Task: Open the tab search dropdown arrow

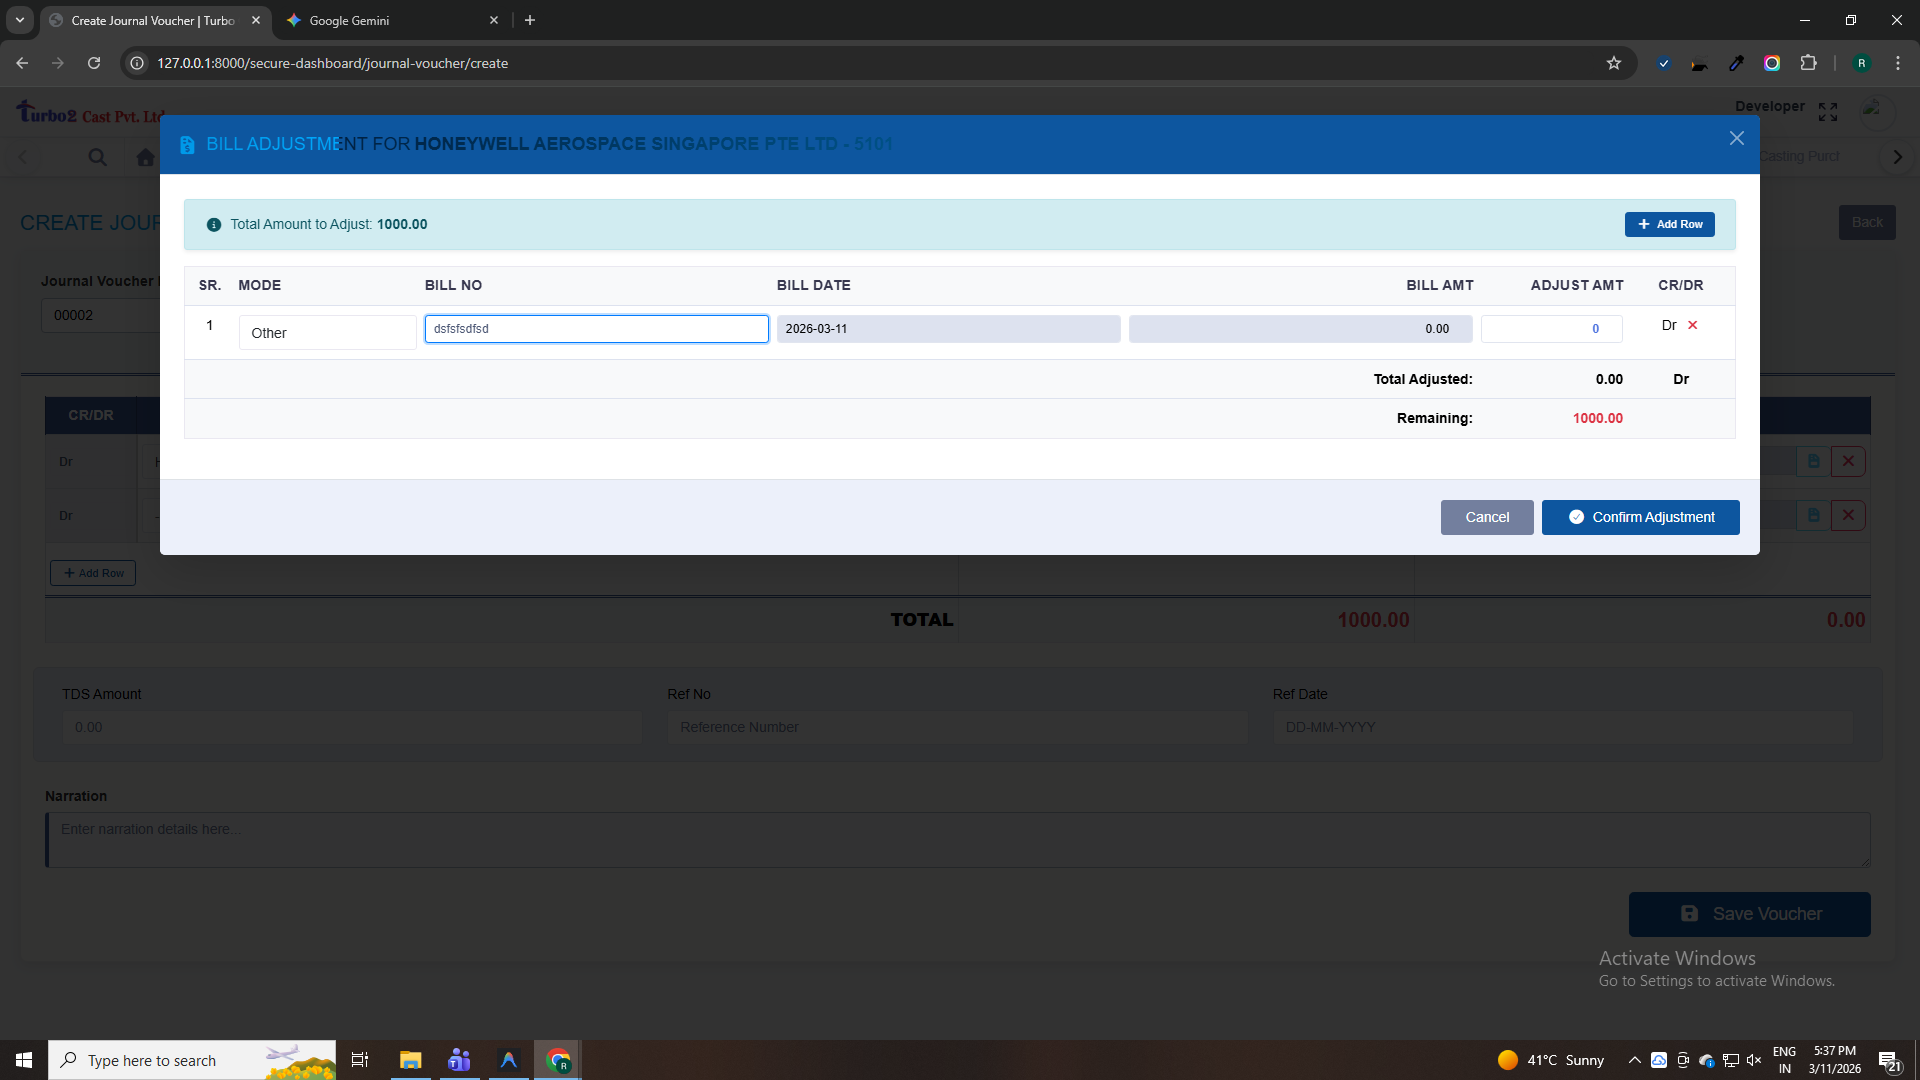Action: pos(19,20)
